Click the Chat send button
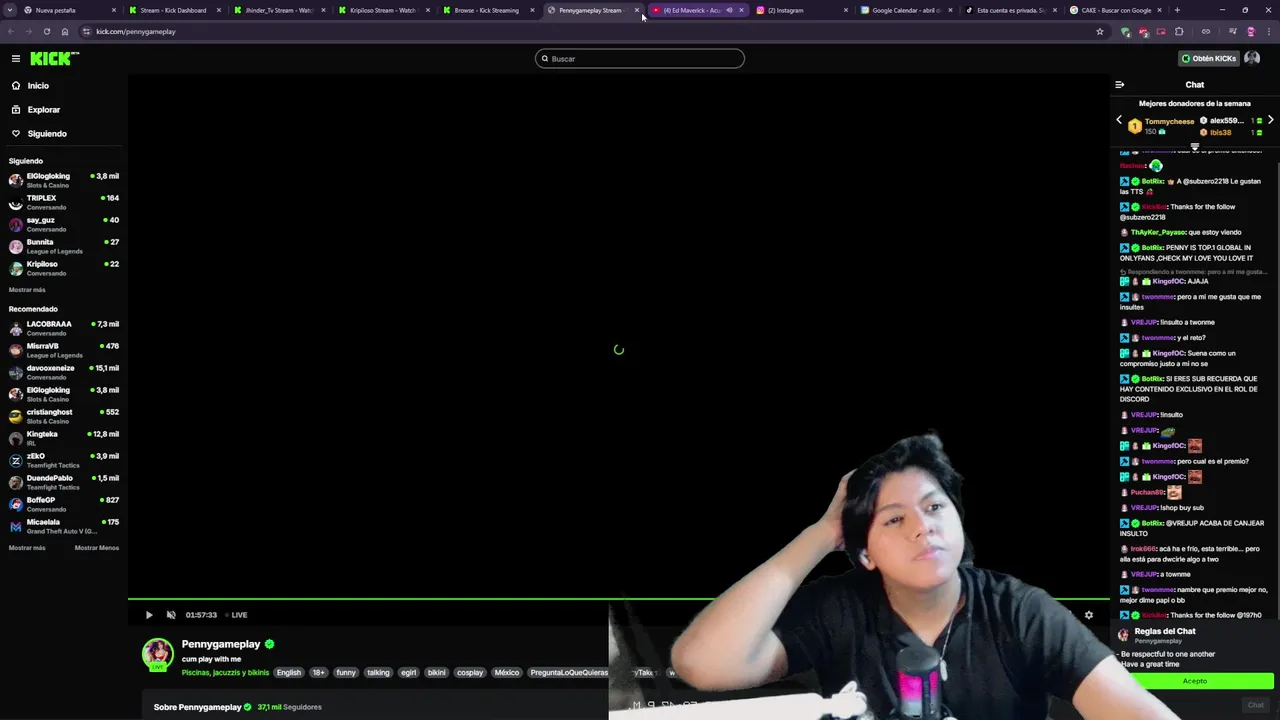Image resolution: width=1280 pixels, height=720 pixels. [1256, 705]
